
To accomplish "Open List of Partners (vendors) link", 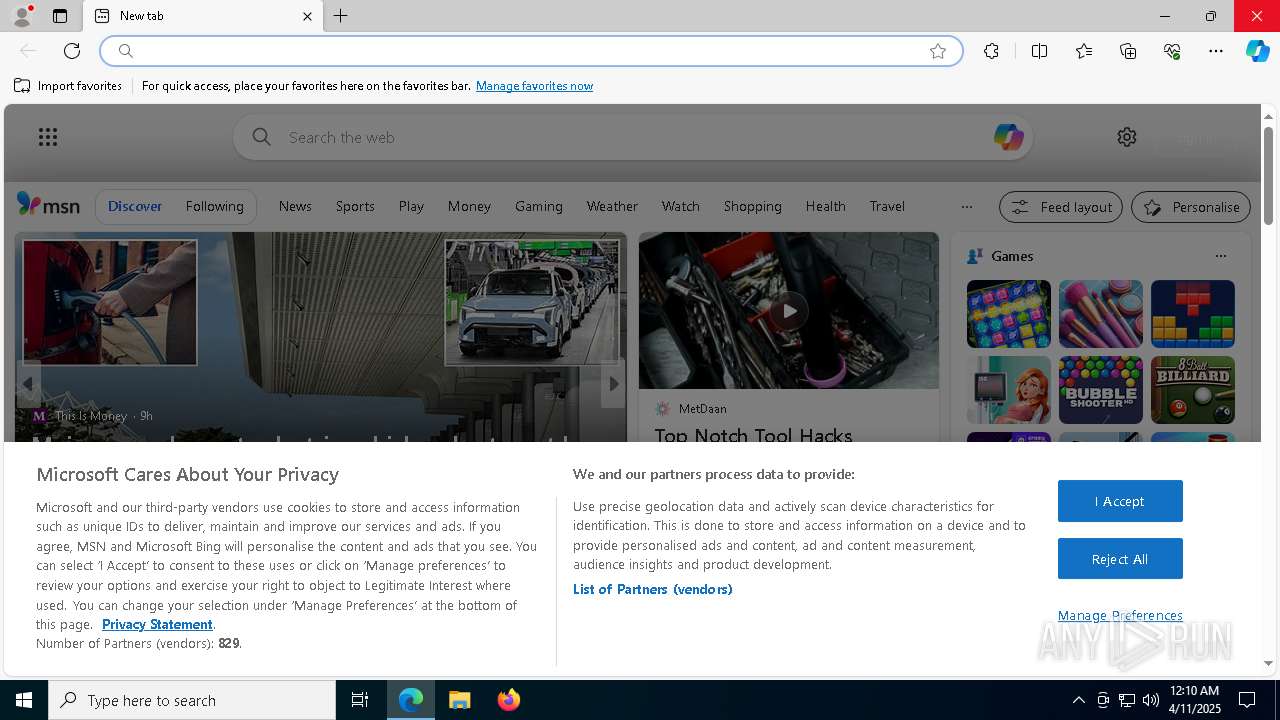I will click(x=653, y=589).
